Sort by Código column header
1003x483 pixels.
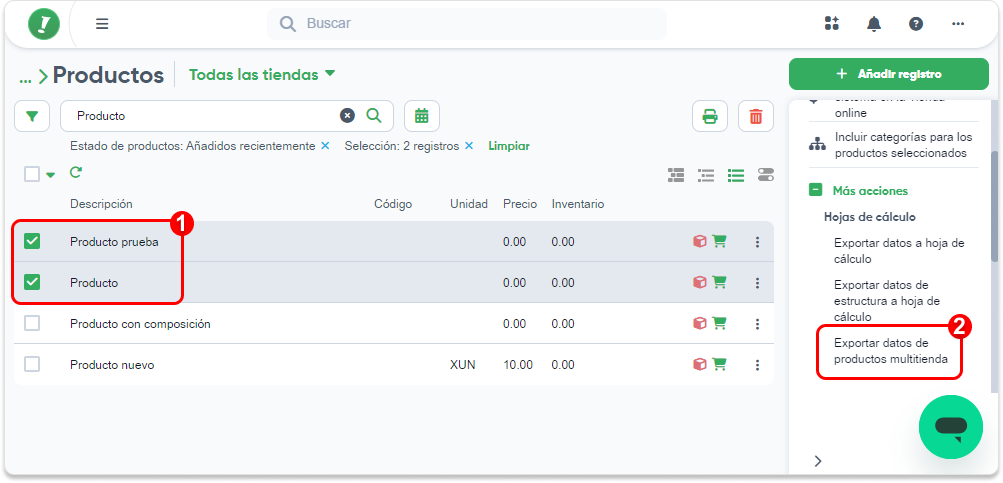[x=393, y=204]
